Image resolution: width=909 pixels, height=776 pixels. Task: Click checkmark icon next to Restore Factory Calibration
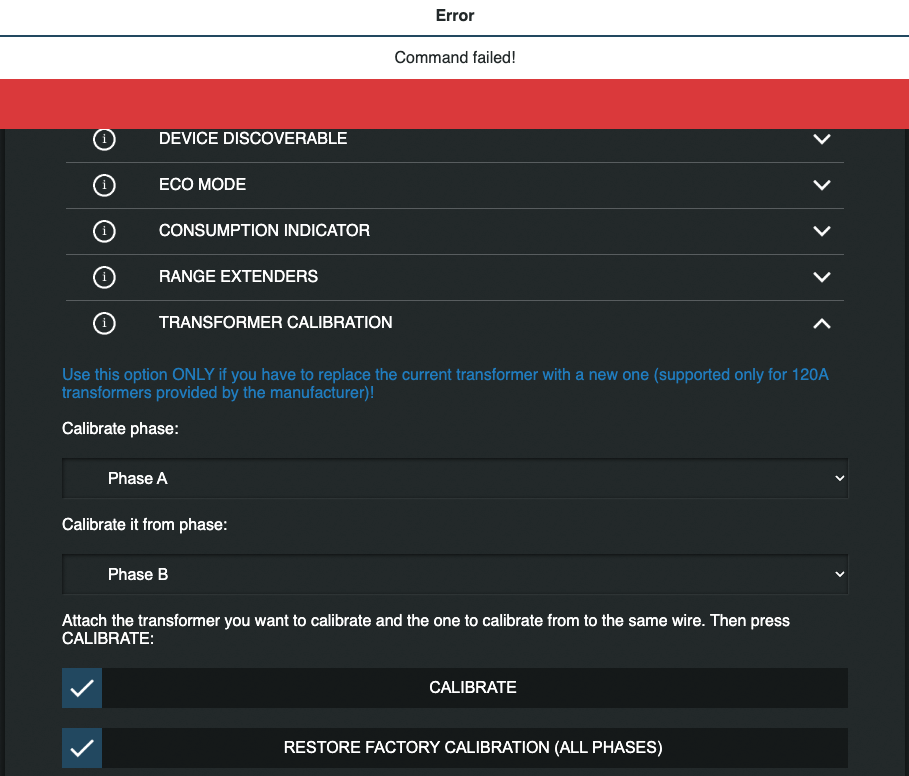click(82, 748)
